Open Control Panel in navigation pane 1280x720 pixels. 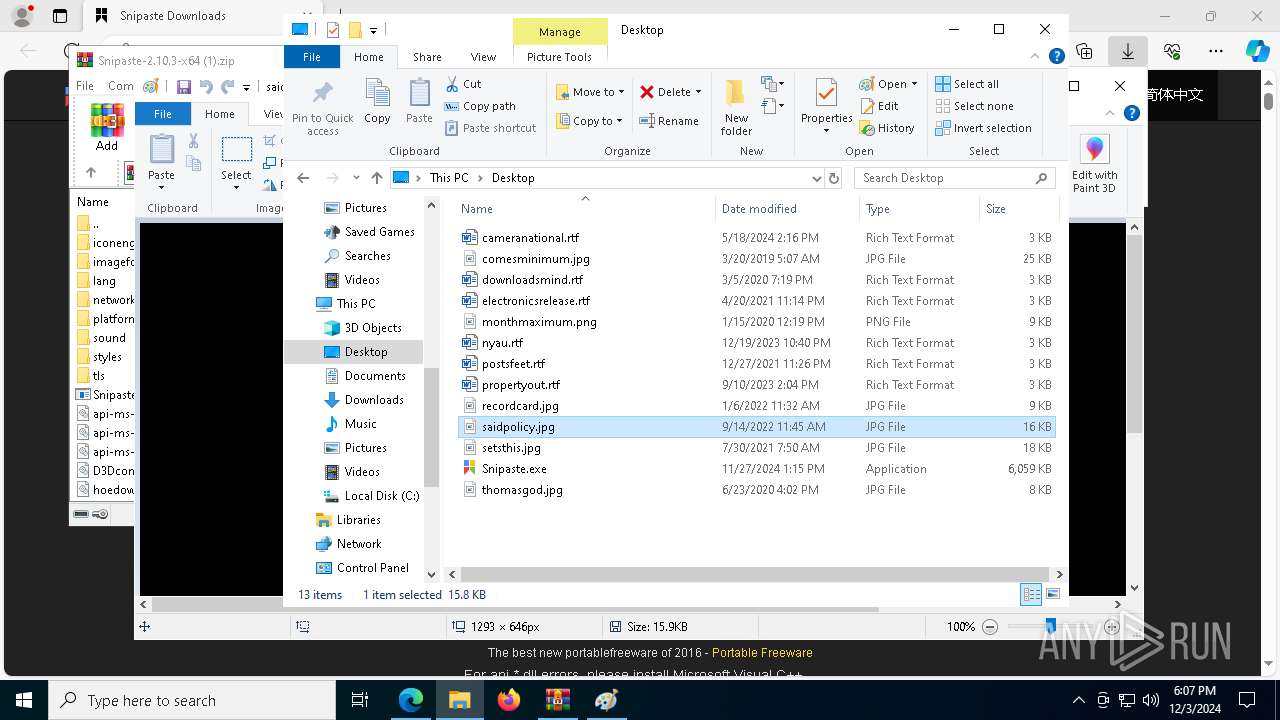372,568
